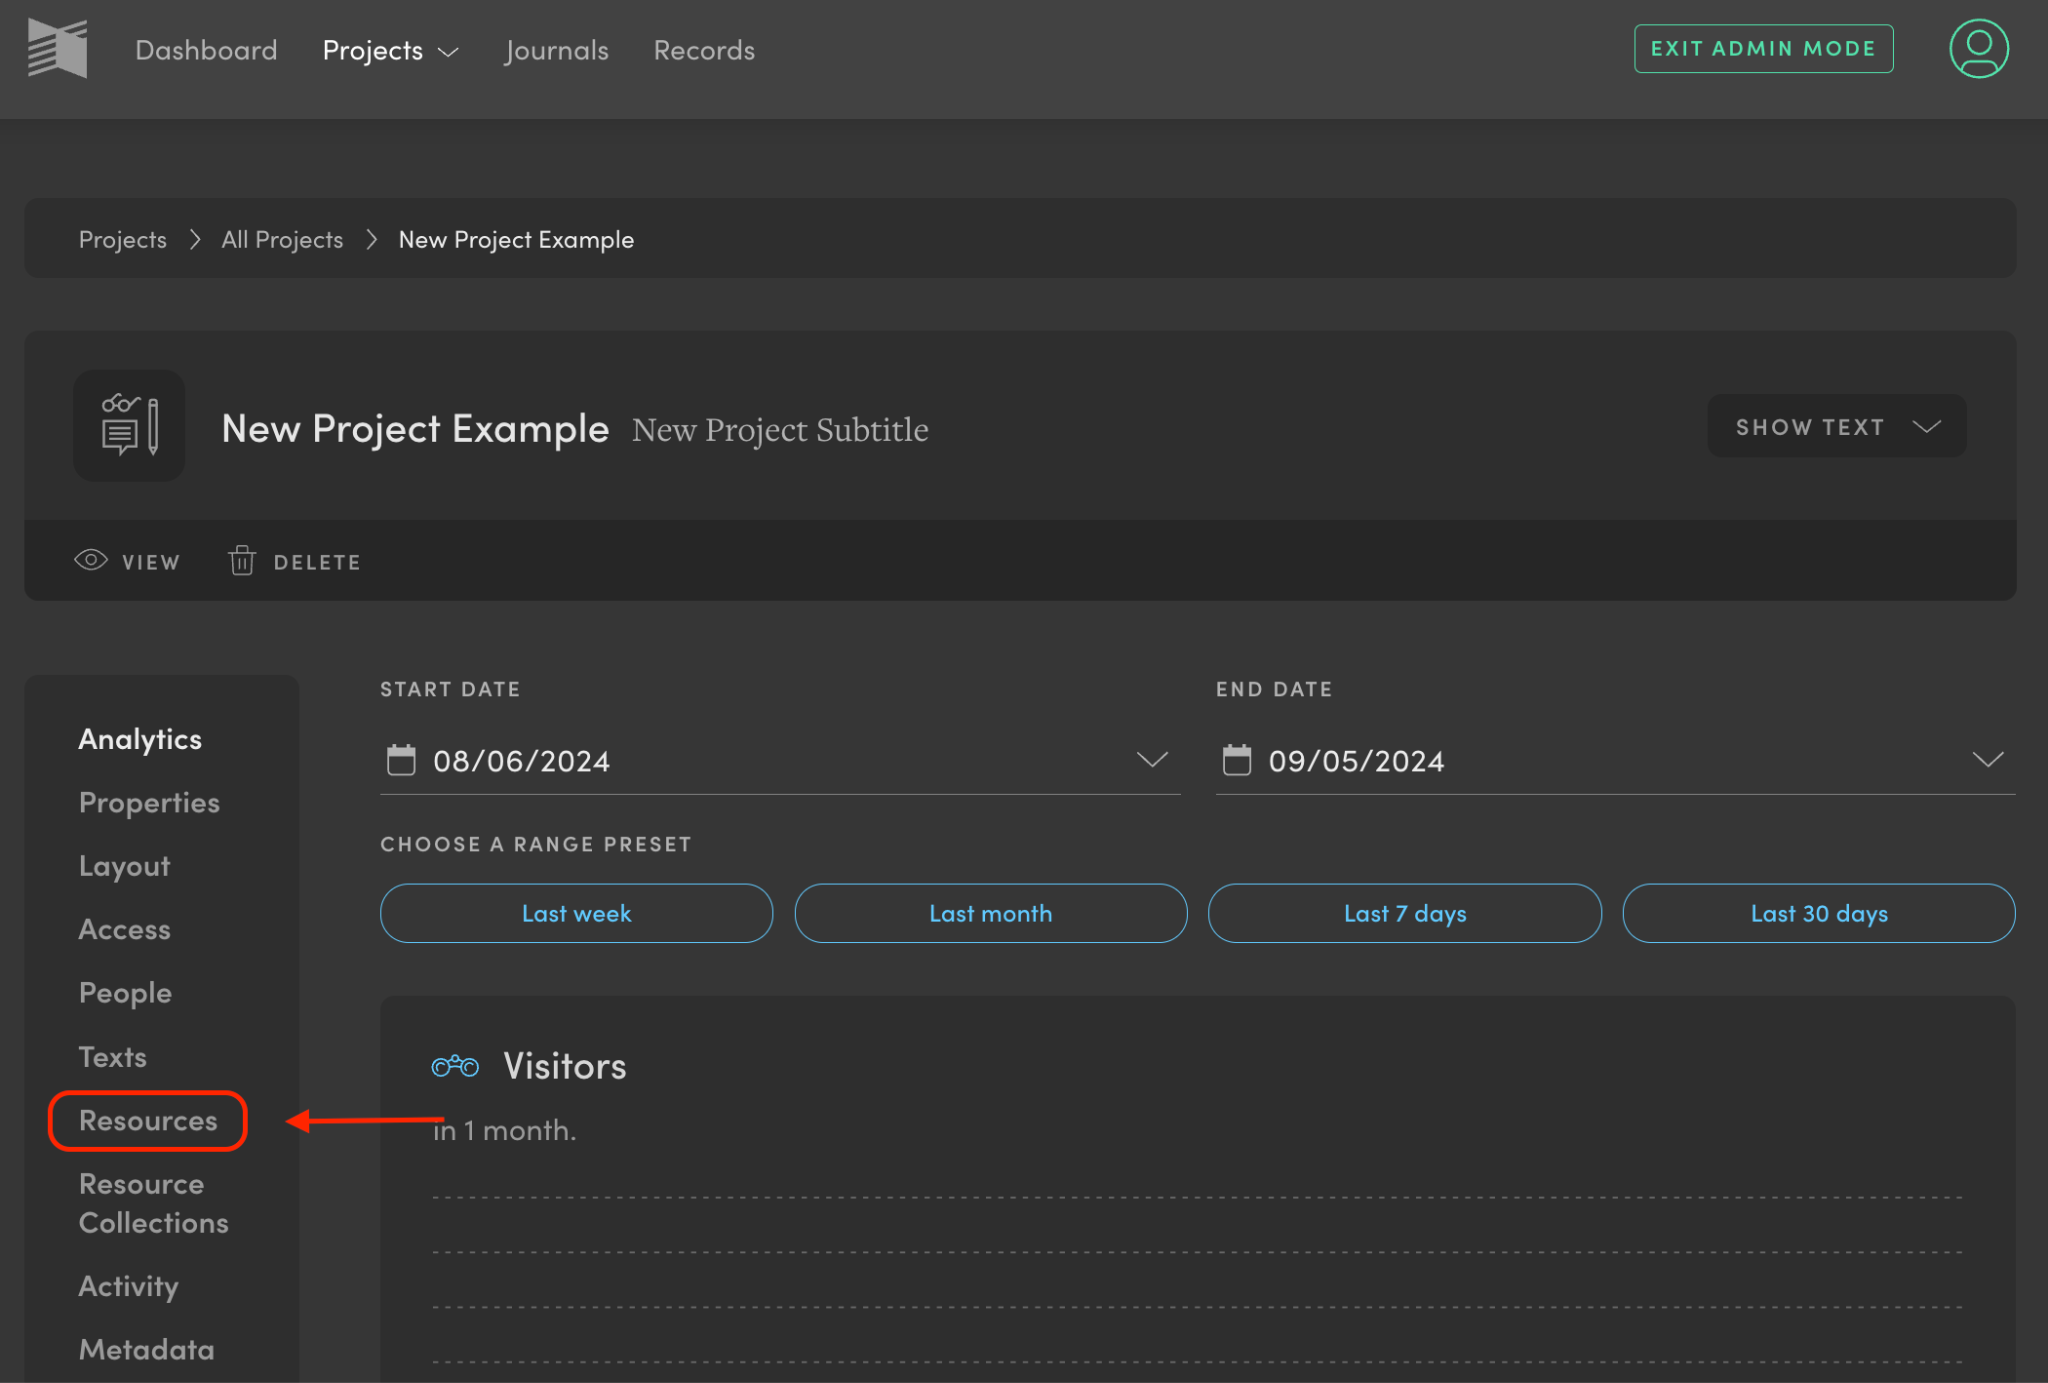Open the user account avatar menu
Image resolution: width=2048 pixels, height=1383 pixels.
pos(1979,47)
